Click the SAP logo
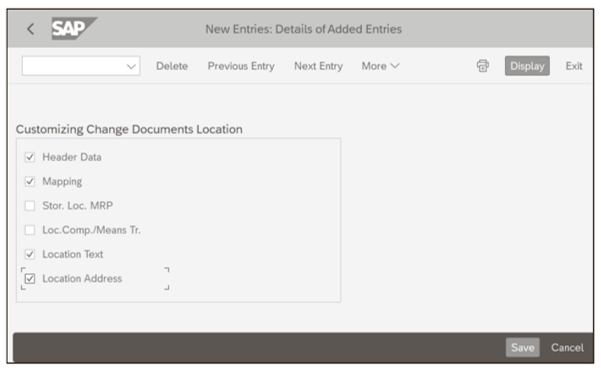The height and width of the screenshot is (372, 601). click(74, 28)
